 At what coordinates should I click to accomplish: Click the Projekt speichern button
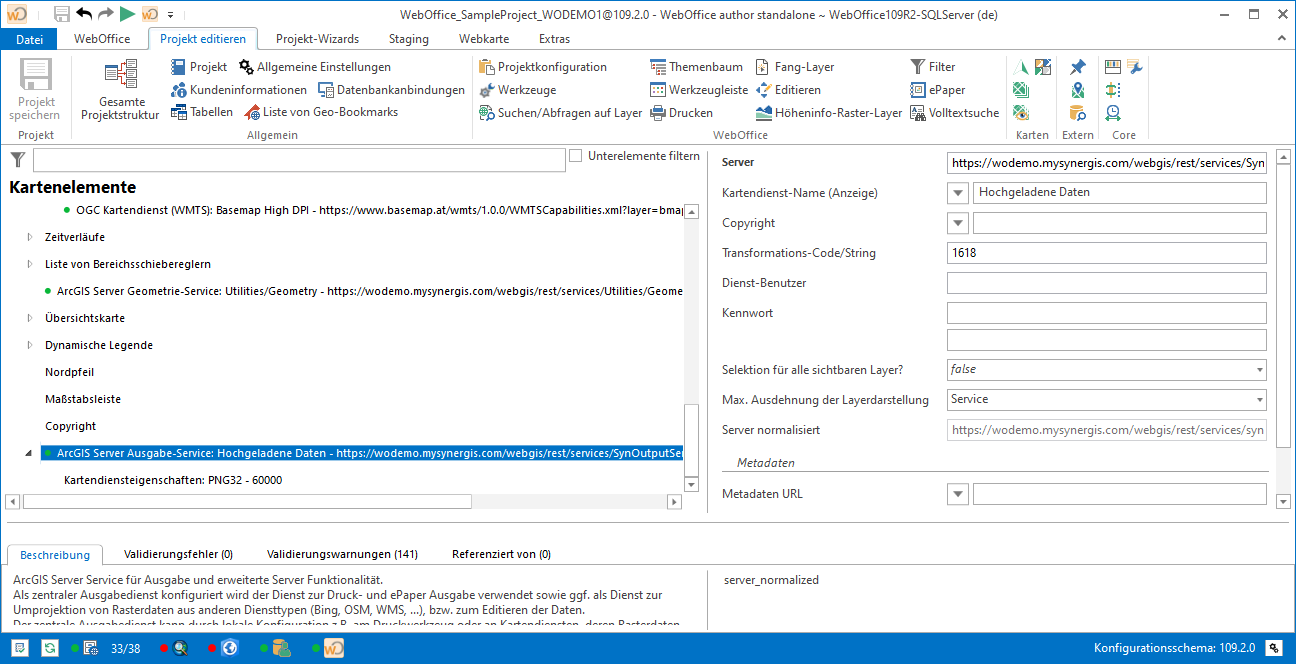coord(34,90)
